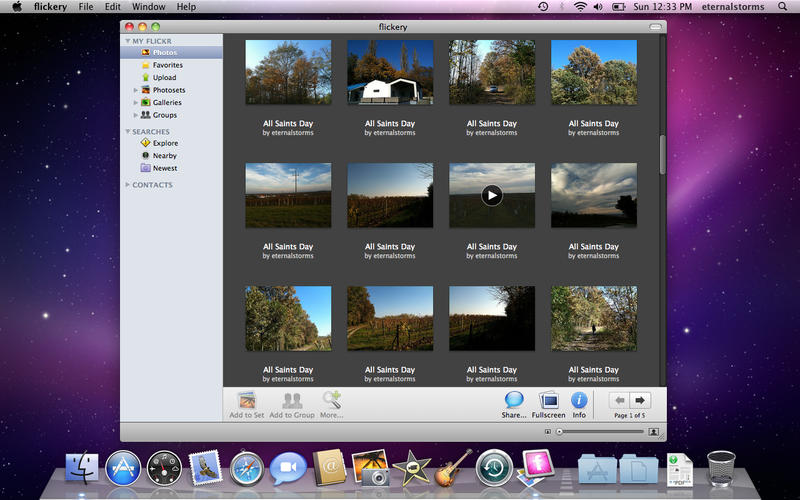Open the Share speech bubble icon
The height and width of the screenshot is (500, 800).
tap(514, 400)
